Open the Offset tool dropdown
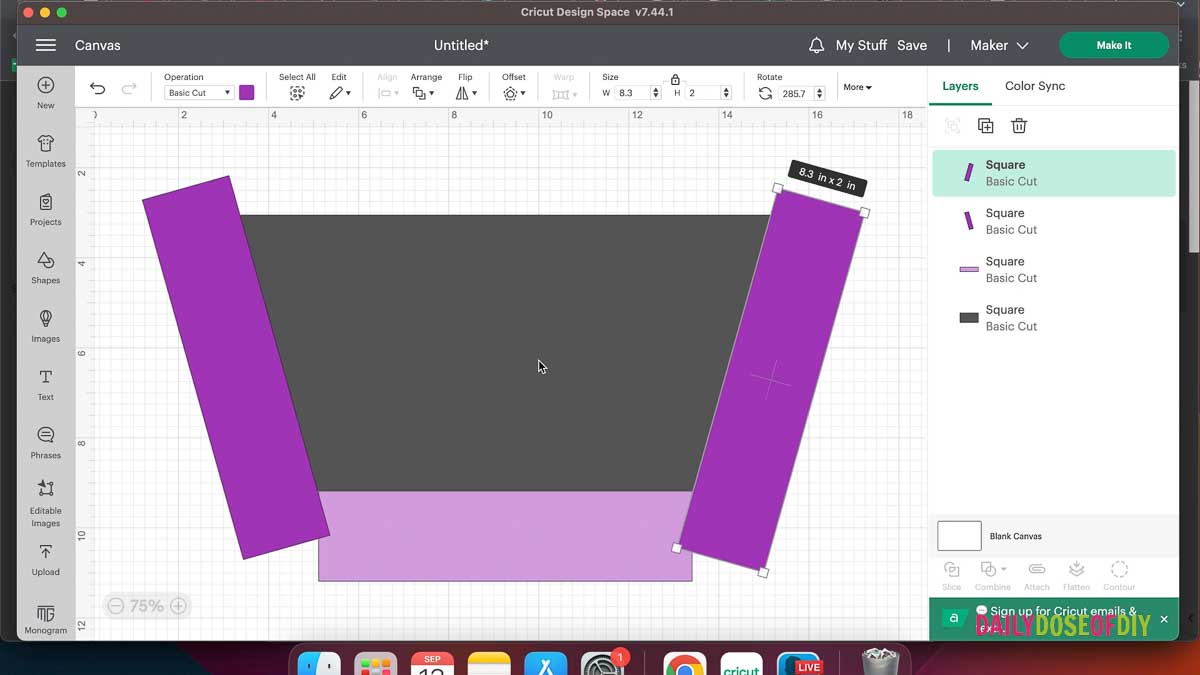The image size is (1200, 675). (514, 93)
